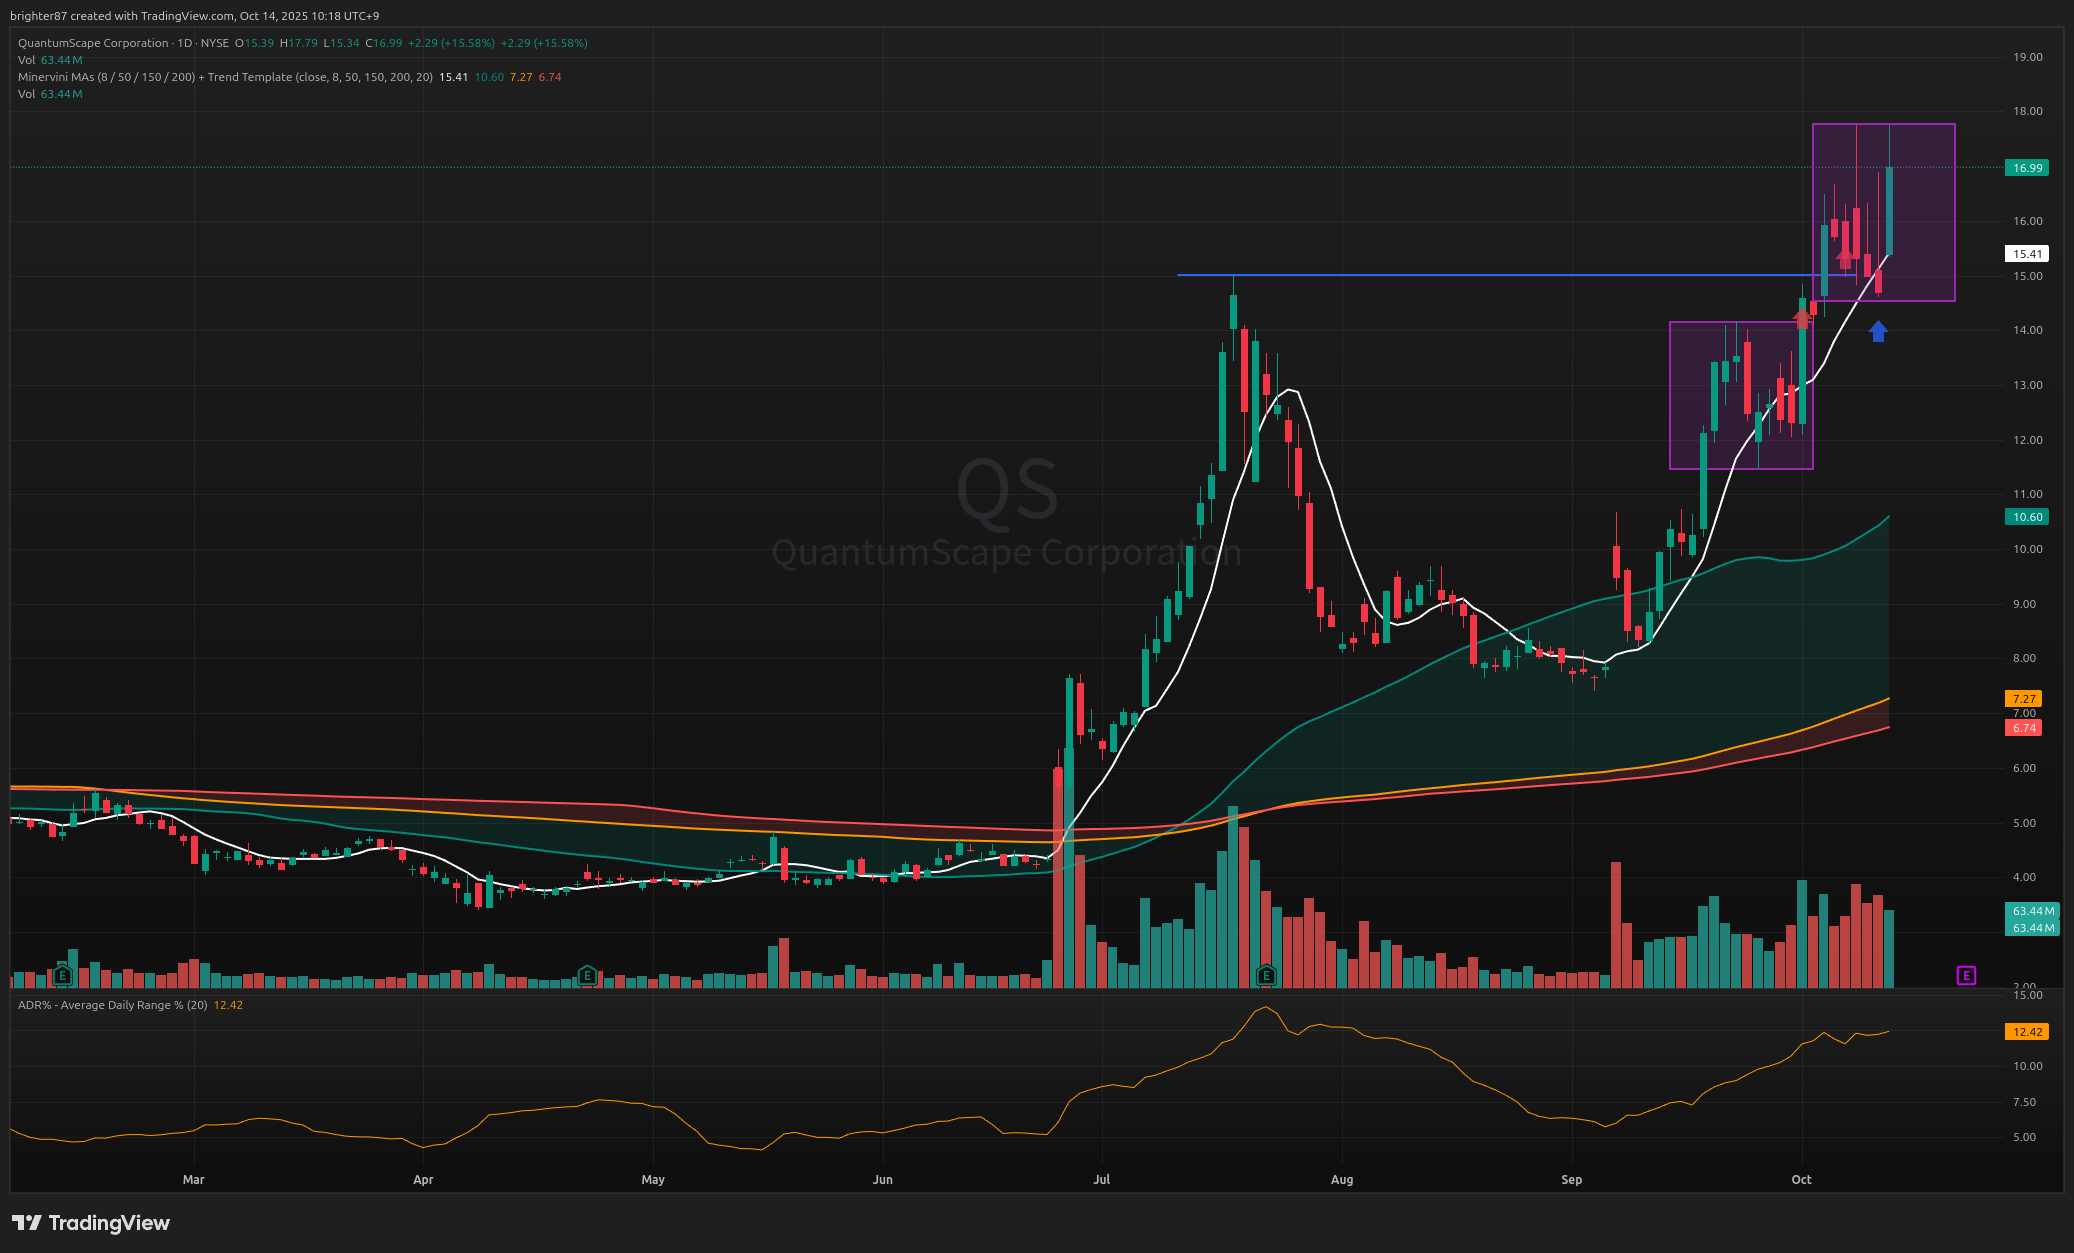Click the Oct label on time axis
This screenshot has height=1253, width=2074.
tap(1801, 1180)
